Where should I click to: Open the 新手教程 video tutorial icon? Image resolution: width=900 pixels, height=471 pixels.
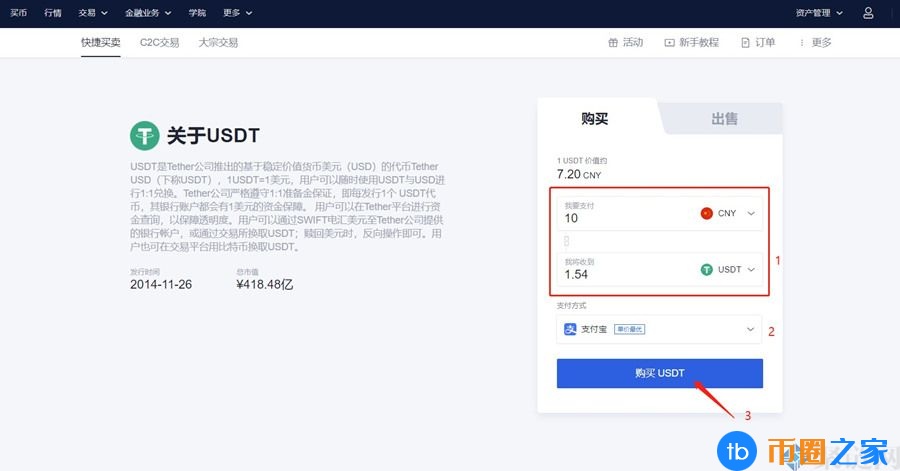click(668, 43)
